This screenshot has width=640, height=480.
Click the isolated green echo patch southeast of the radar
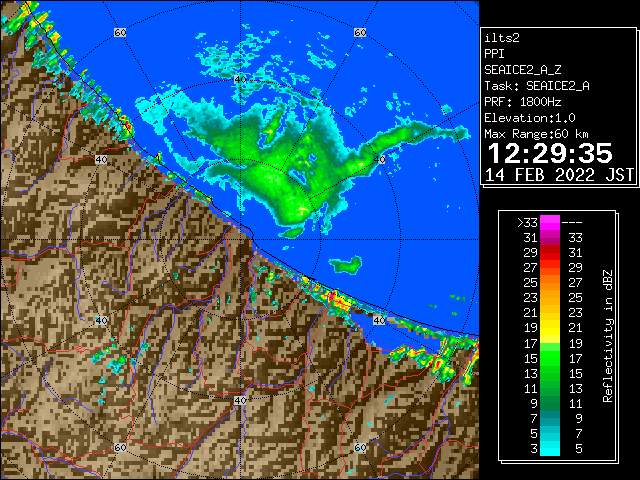(x=346, y=265)
